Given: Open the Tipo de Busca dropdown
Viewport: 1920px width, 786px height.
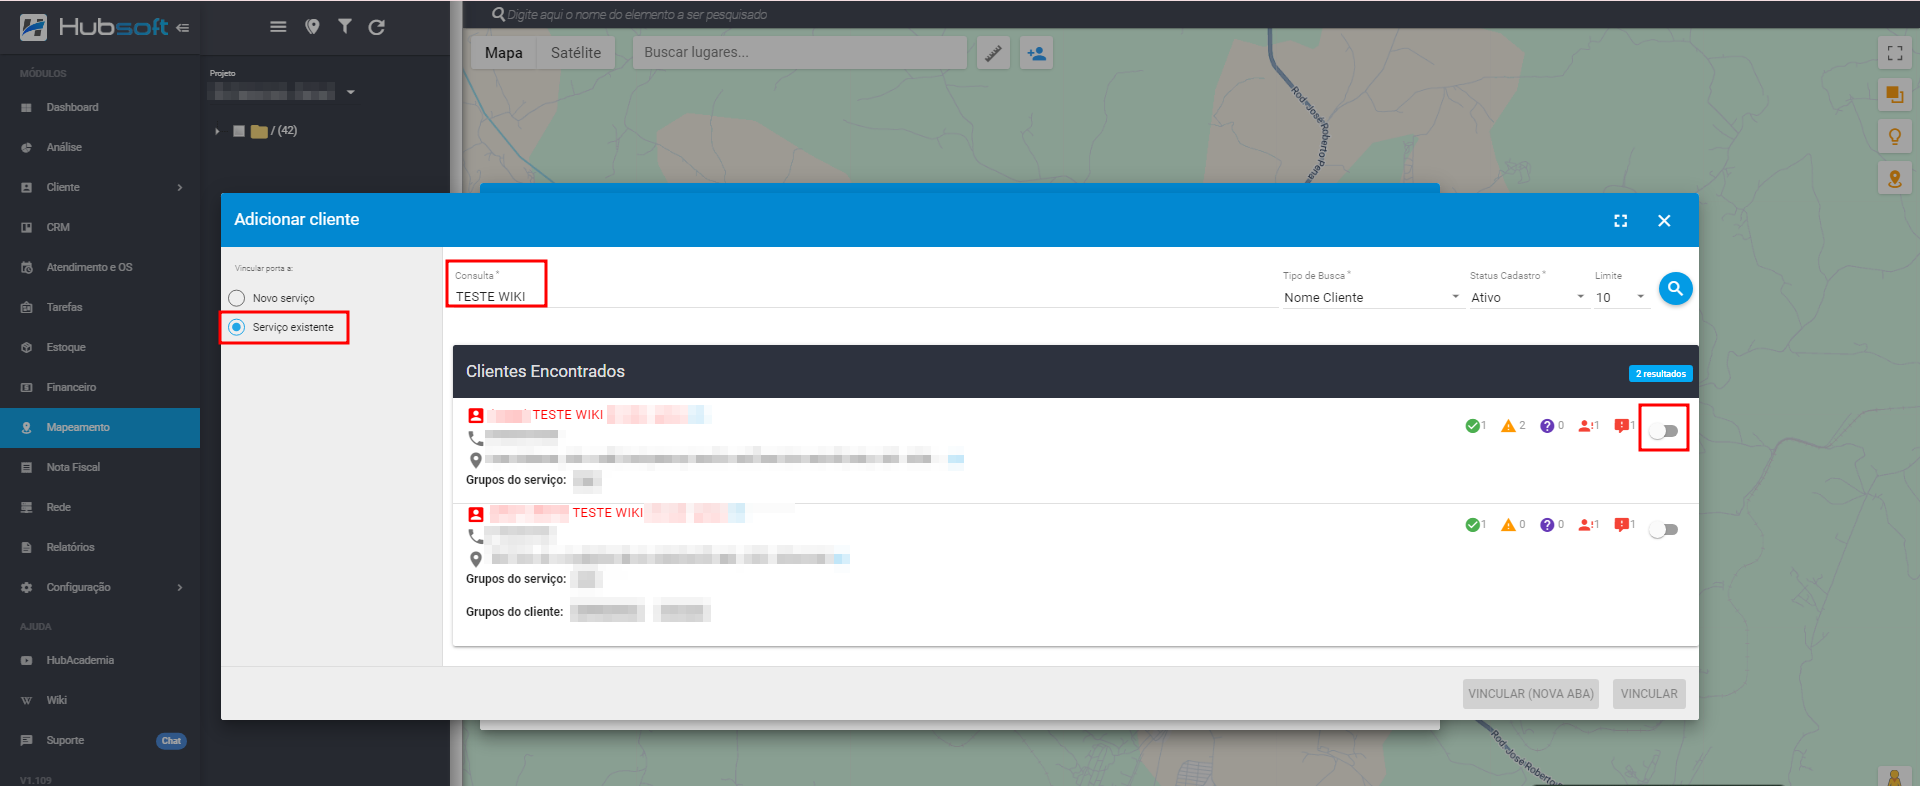Looking at the screenshot, I should coord(1372,298).
